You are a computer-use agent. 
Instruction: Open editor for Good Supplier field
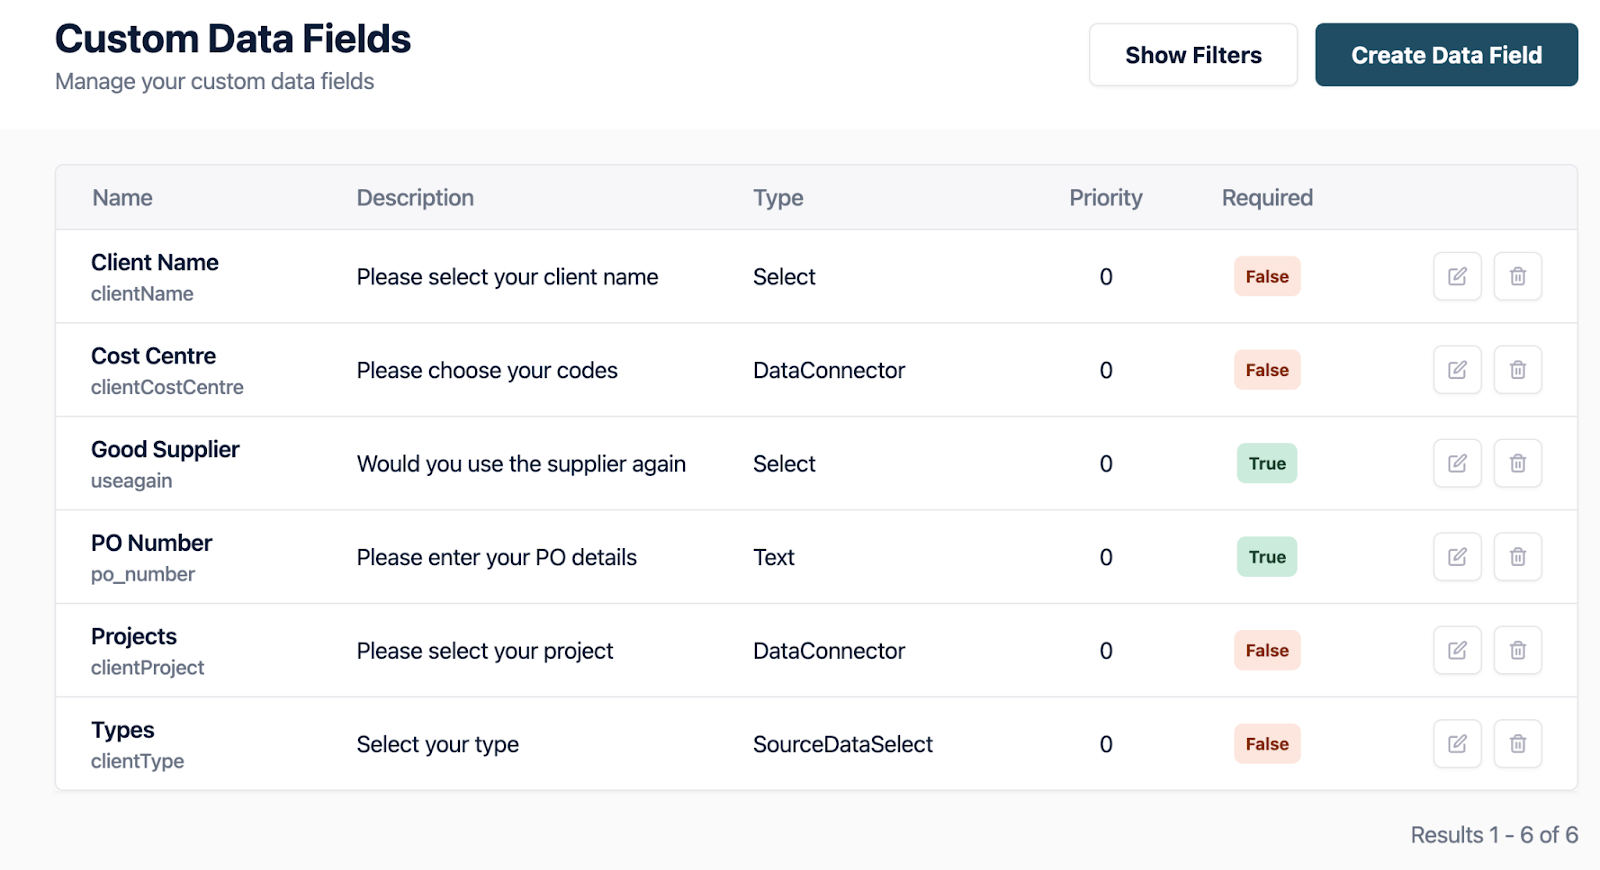pyautogui.click(x=1457, y=464)
